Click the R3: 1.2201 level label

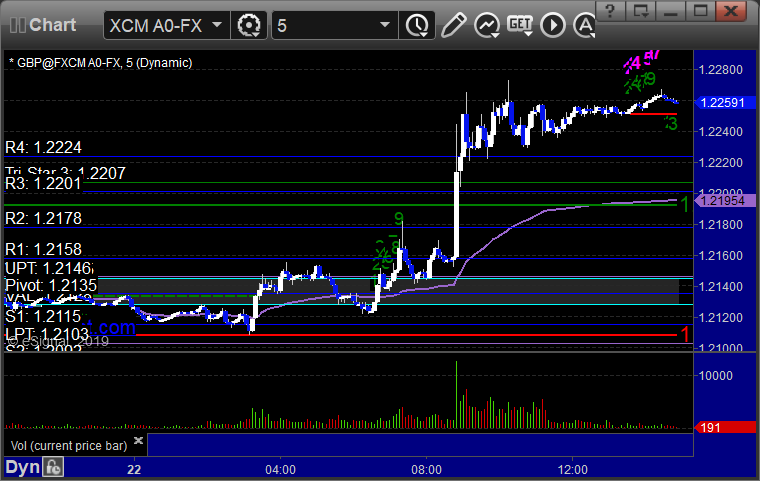[43, 183]
